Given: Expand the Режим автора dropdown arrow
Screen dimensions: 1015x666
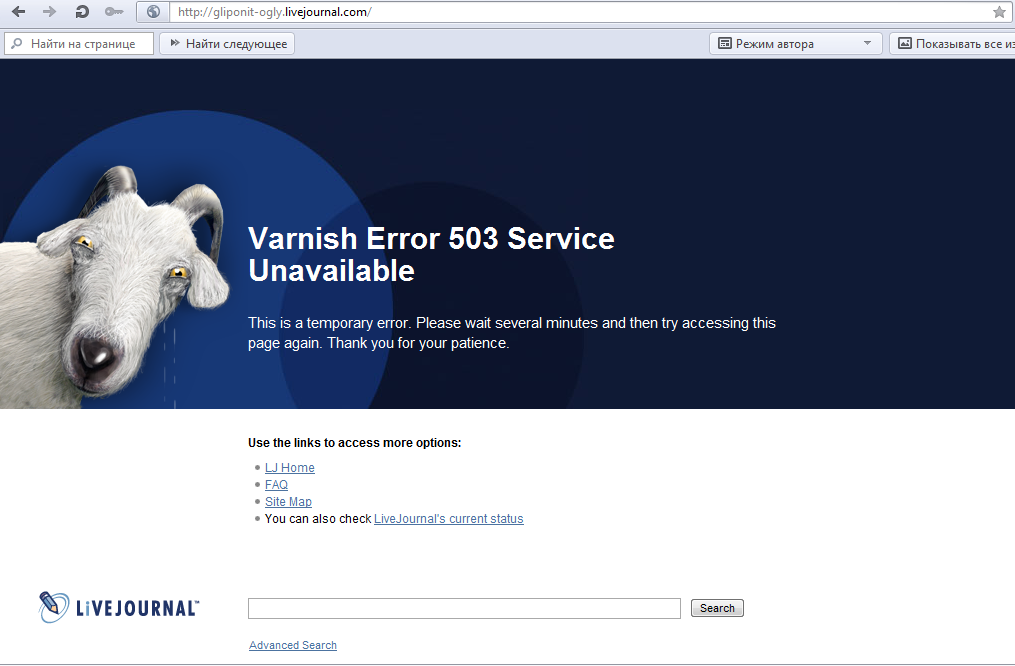Looking at the screenshot, I should [x=867, y=43].
